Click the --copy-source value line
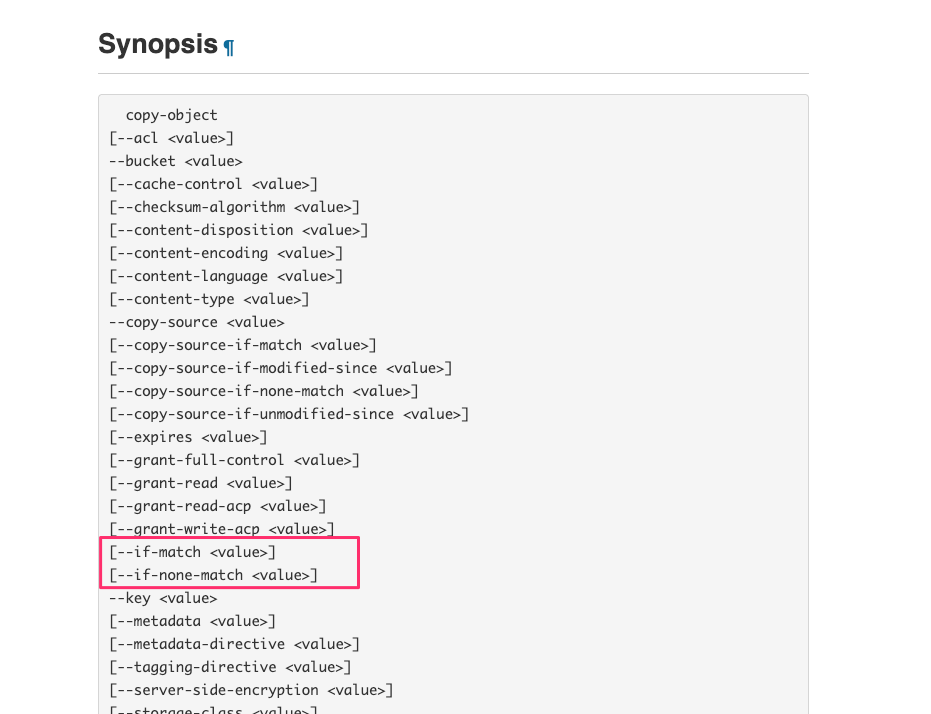 (197, 322)
